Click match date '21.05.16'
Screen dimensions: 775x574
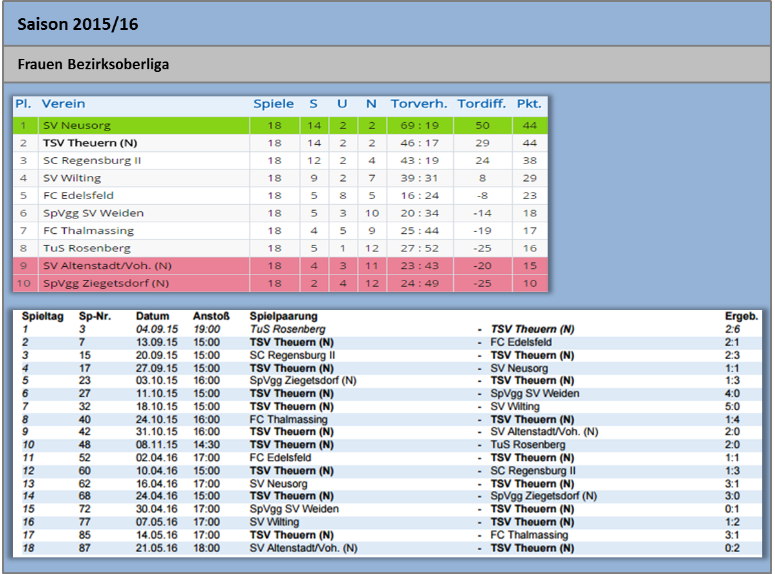click(x=157, y=548)
